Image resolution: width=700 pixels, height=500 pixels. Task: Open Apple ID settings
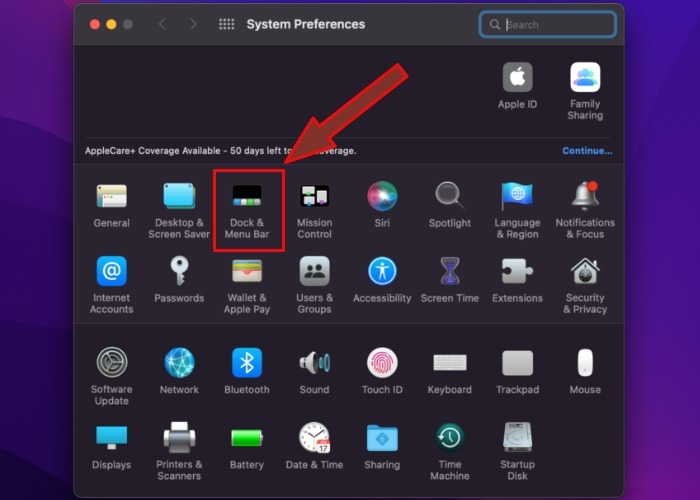(x=517, y=78)
